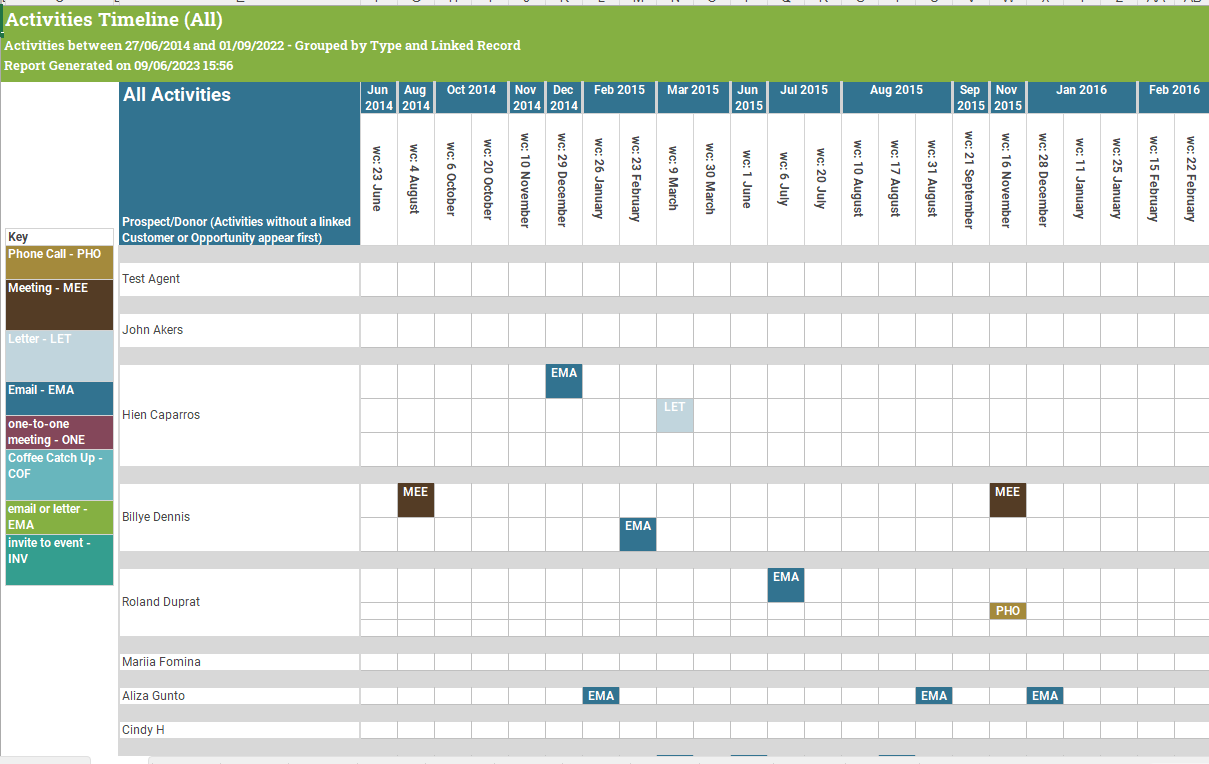This screenshot has height=764, width=1209.
Task: Select the wc: 6 July week header
Action: 786,180
